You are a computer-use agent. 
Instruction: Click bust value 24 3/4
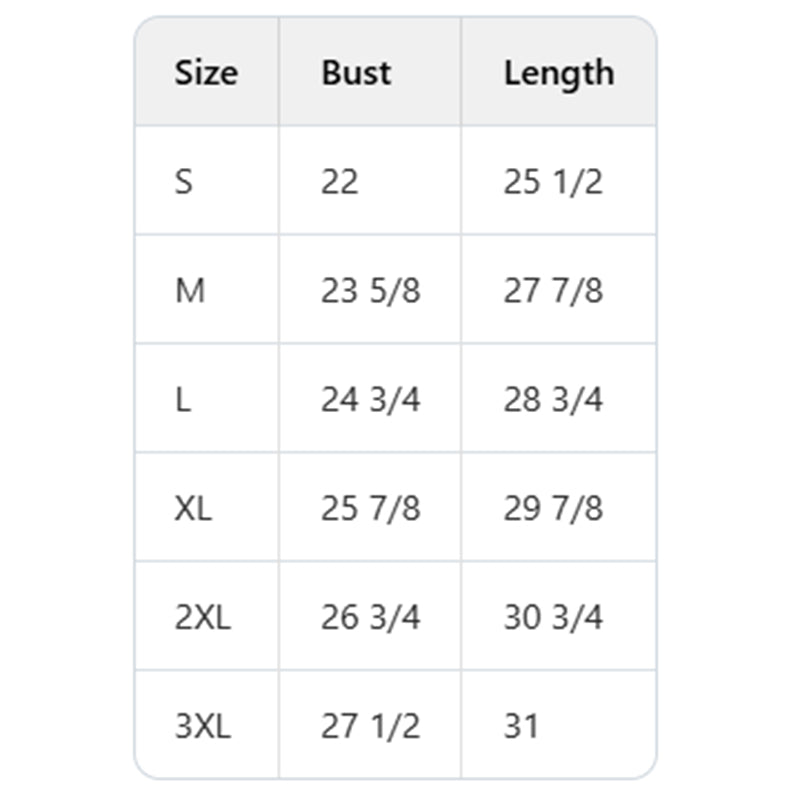371,400
